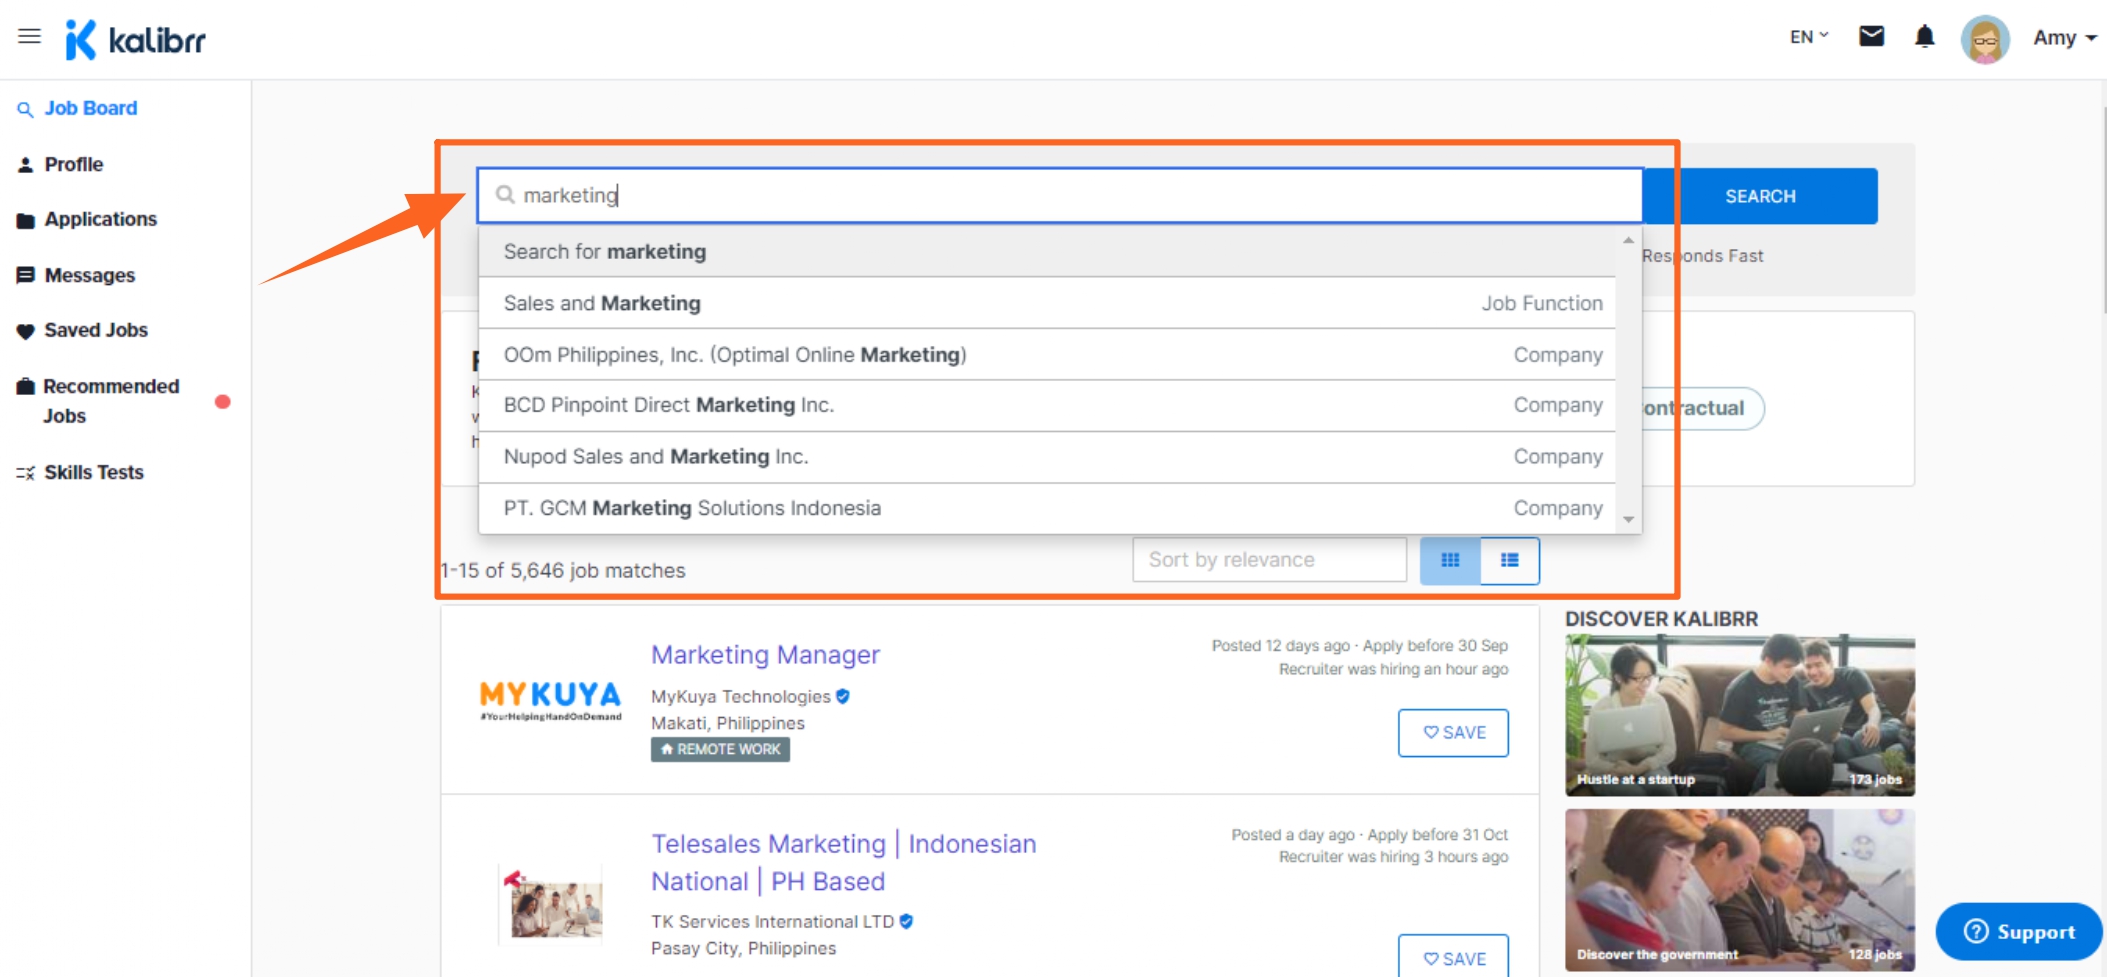Screen dimensions: 2107x977
Task: Open the EN language dropdown
Action: pos(1808,37)
